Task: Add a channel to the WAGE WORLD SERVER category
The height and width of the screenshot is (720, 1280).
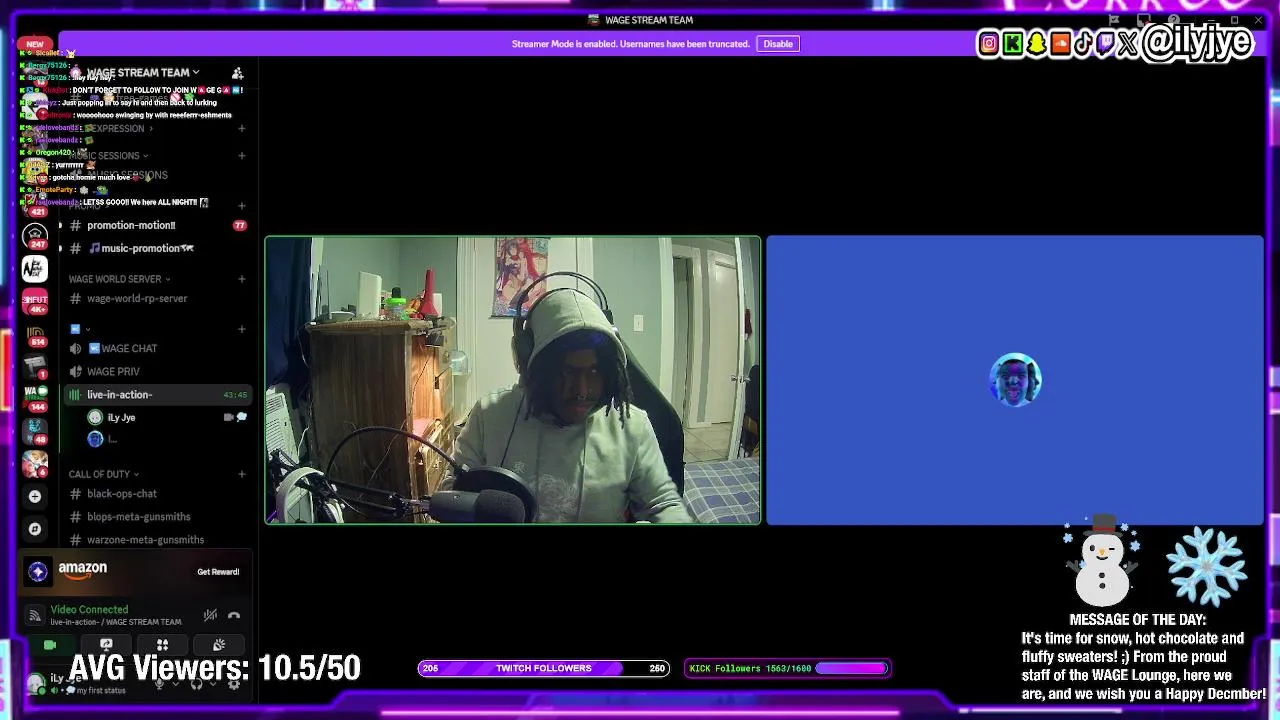Action: [241, 279]
